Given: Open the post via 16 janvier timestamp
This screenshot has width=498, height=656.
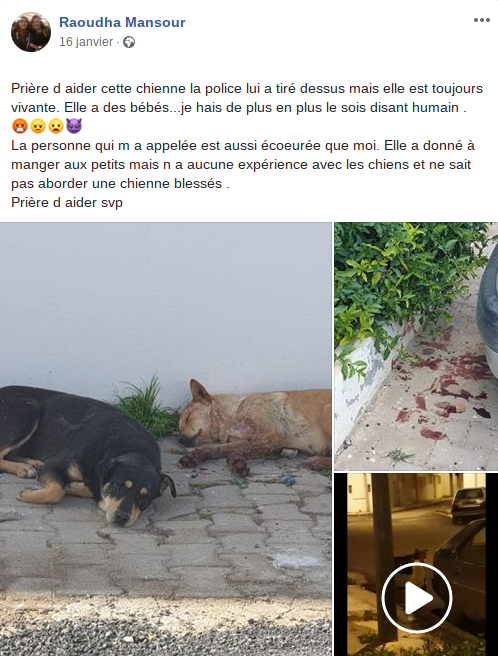Looking at the screenshot, I should (86, 42).
